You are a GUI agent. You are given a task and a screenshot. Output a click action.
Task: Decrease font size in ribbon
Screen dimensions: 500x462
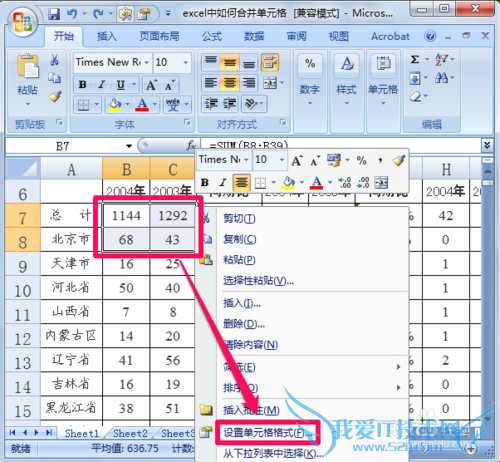pyautogui.click(x=170, y=85)
